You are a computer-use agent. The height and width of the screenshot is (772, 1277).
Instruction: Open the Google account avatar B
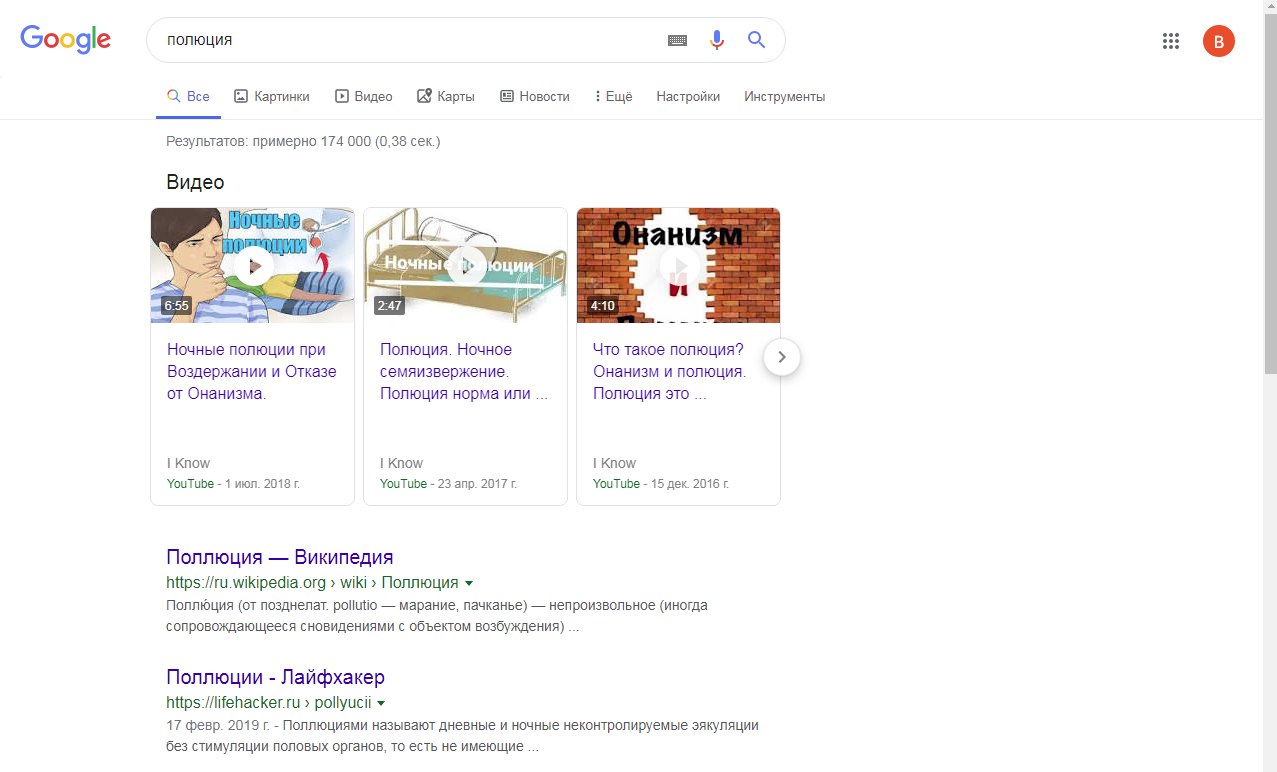[1218, 41]
